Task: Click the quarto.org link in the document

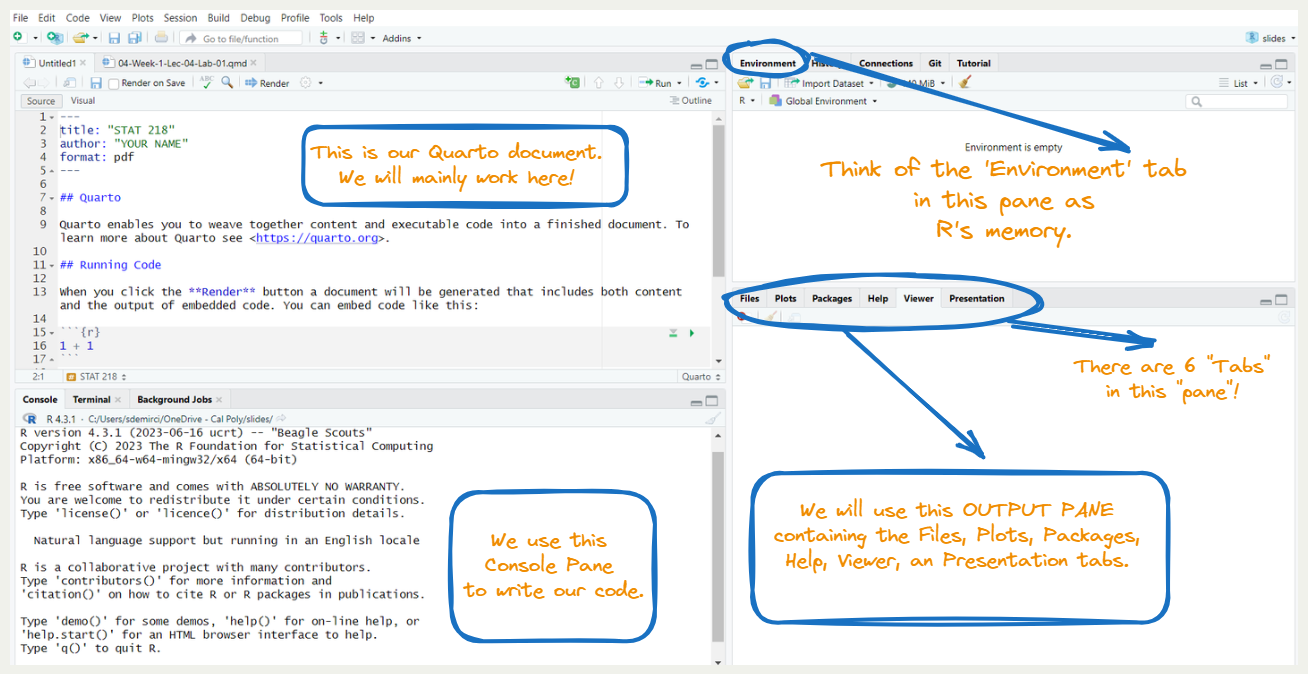Action: (x=319, y=238)
